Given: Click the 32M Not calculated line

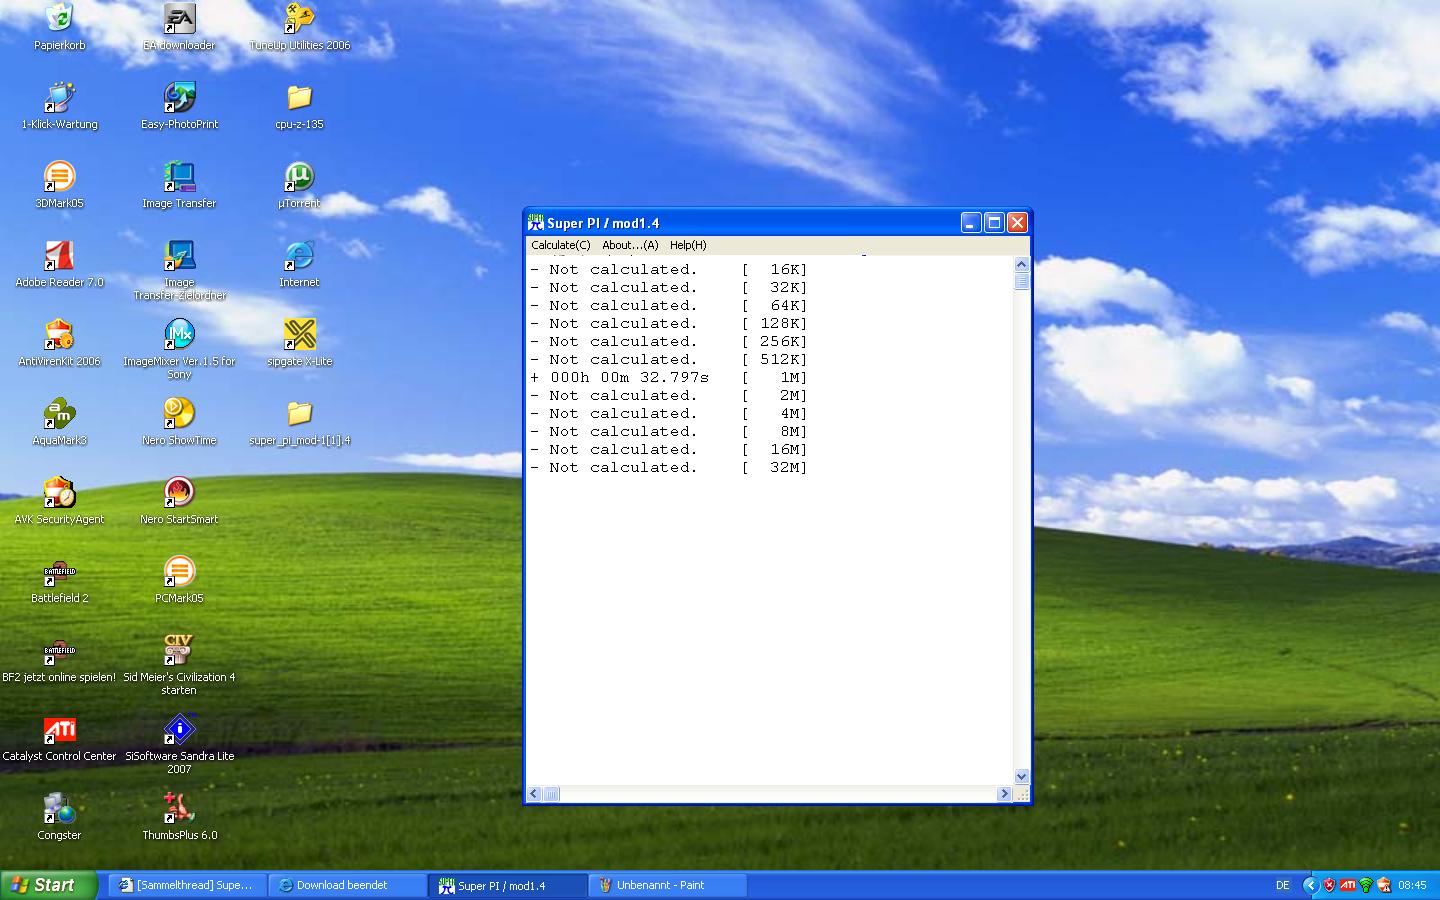Looking at the screenshot, I should (668, 467).
